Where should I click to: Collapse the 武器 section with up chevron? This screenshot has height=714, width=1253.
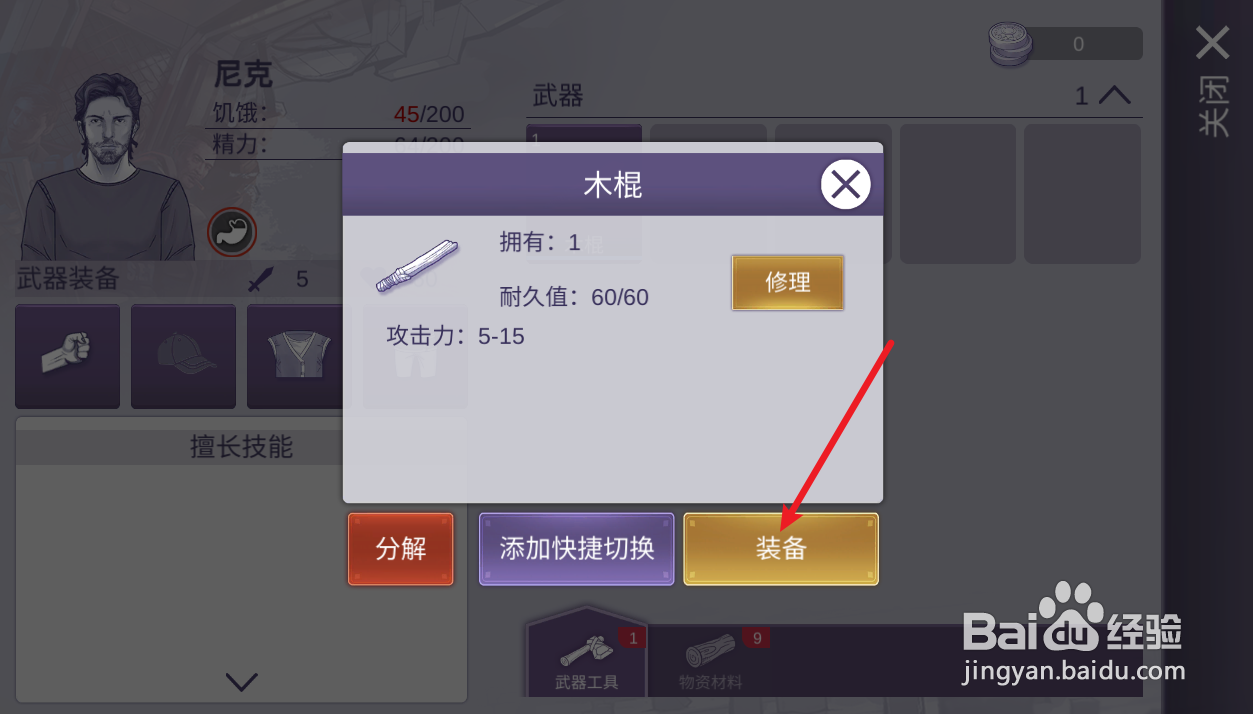click(x=1114, y=96)
